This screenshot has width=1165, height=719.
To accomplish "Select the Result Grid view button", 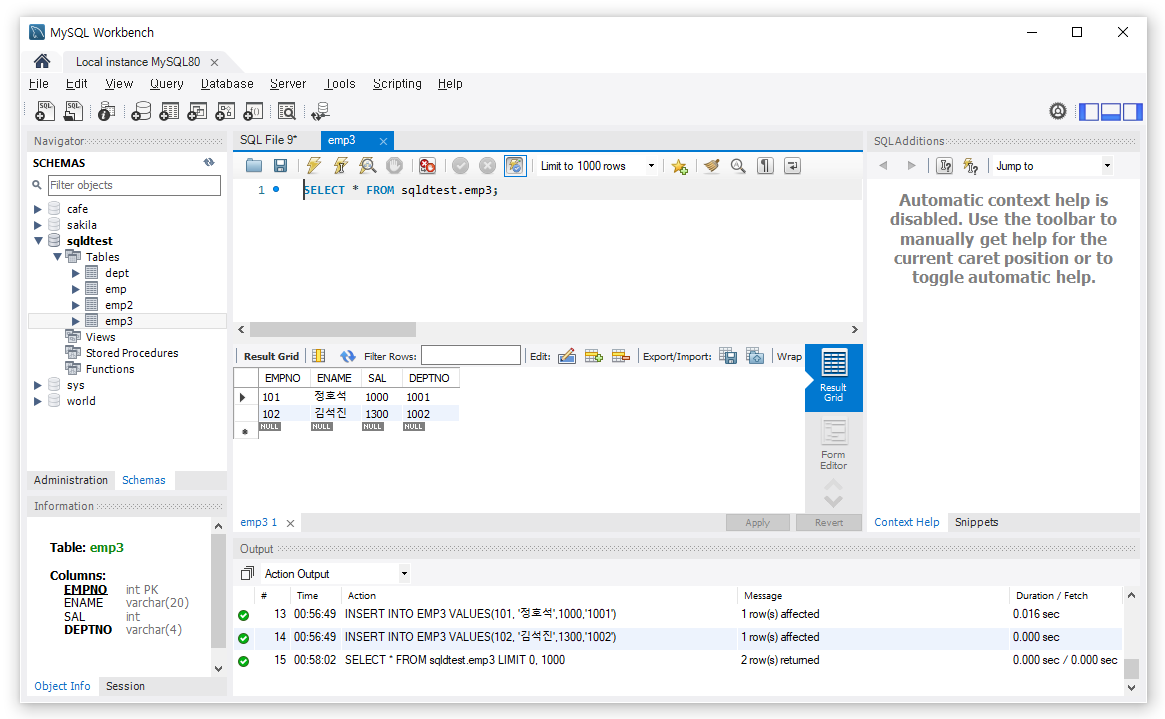I will pos(834,377).
